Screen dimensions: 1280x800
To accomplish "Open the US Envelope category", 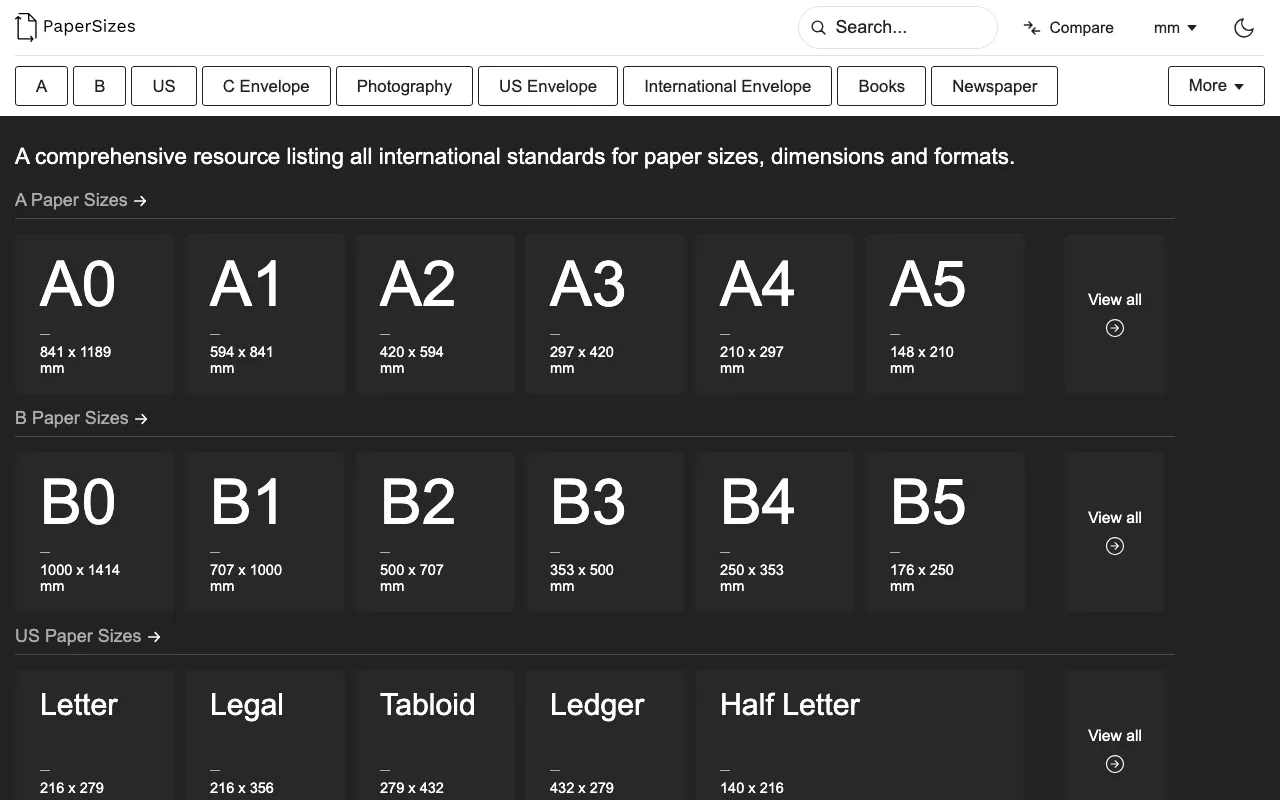I will 548,86.
